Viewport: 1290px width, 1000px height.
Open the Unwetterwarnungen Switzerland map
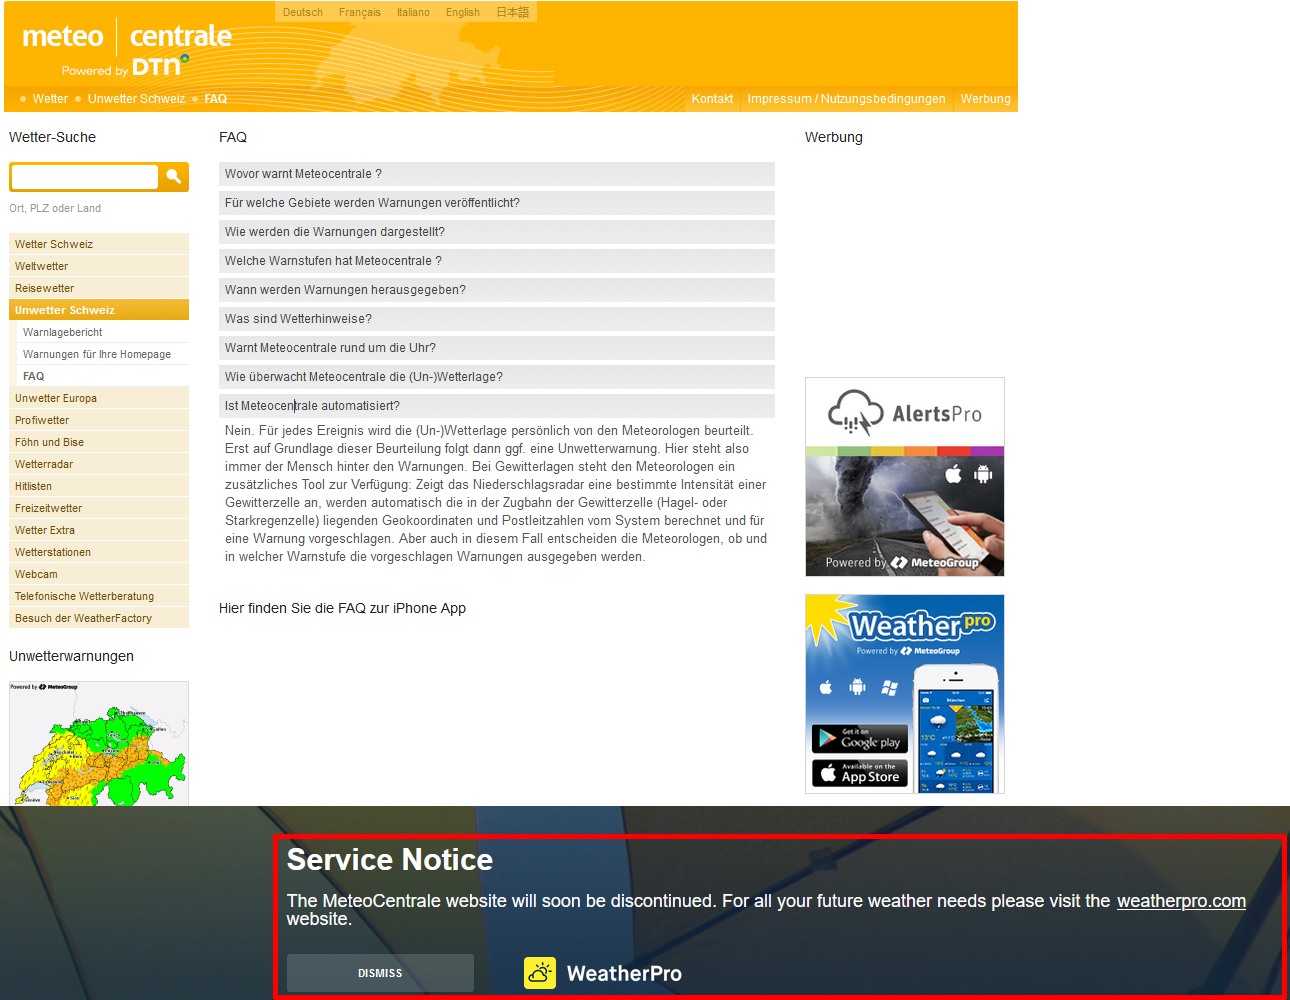[99, 744]
